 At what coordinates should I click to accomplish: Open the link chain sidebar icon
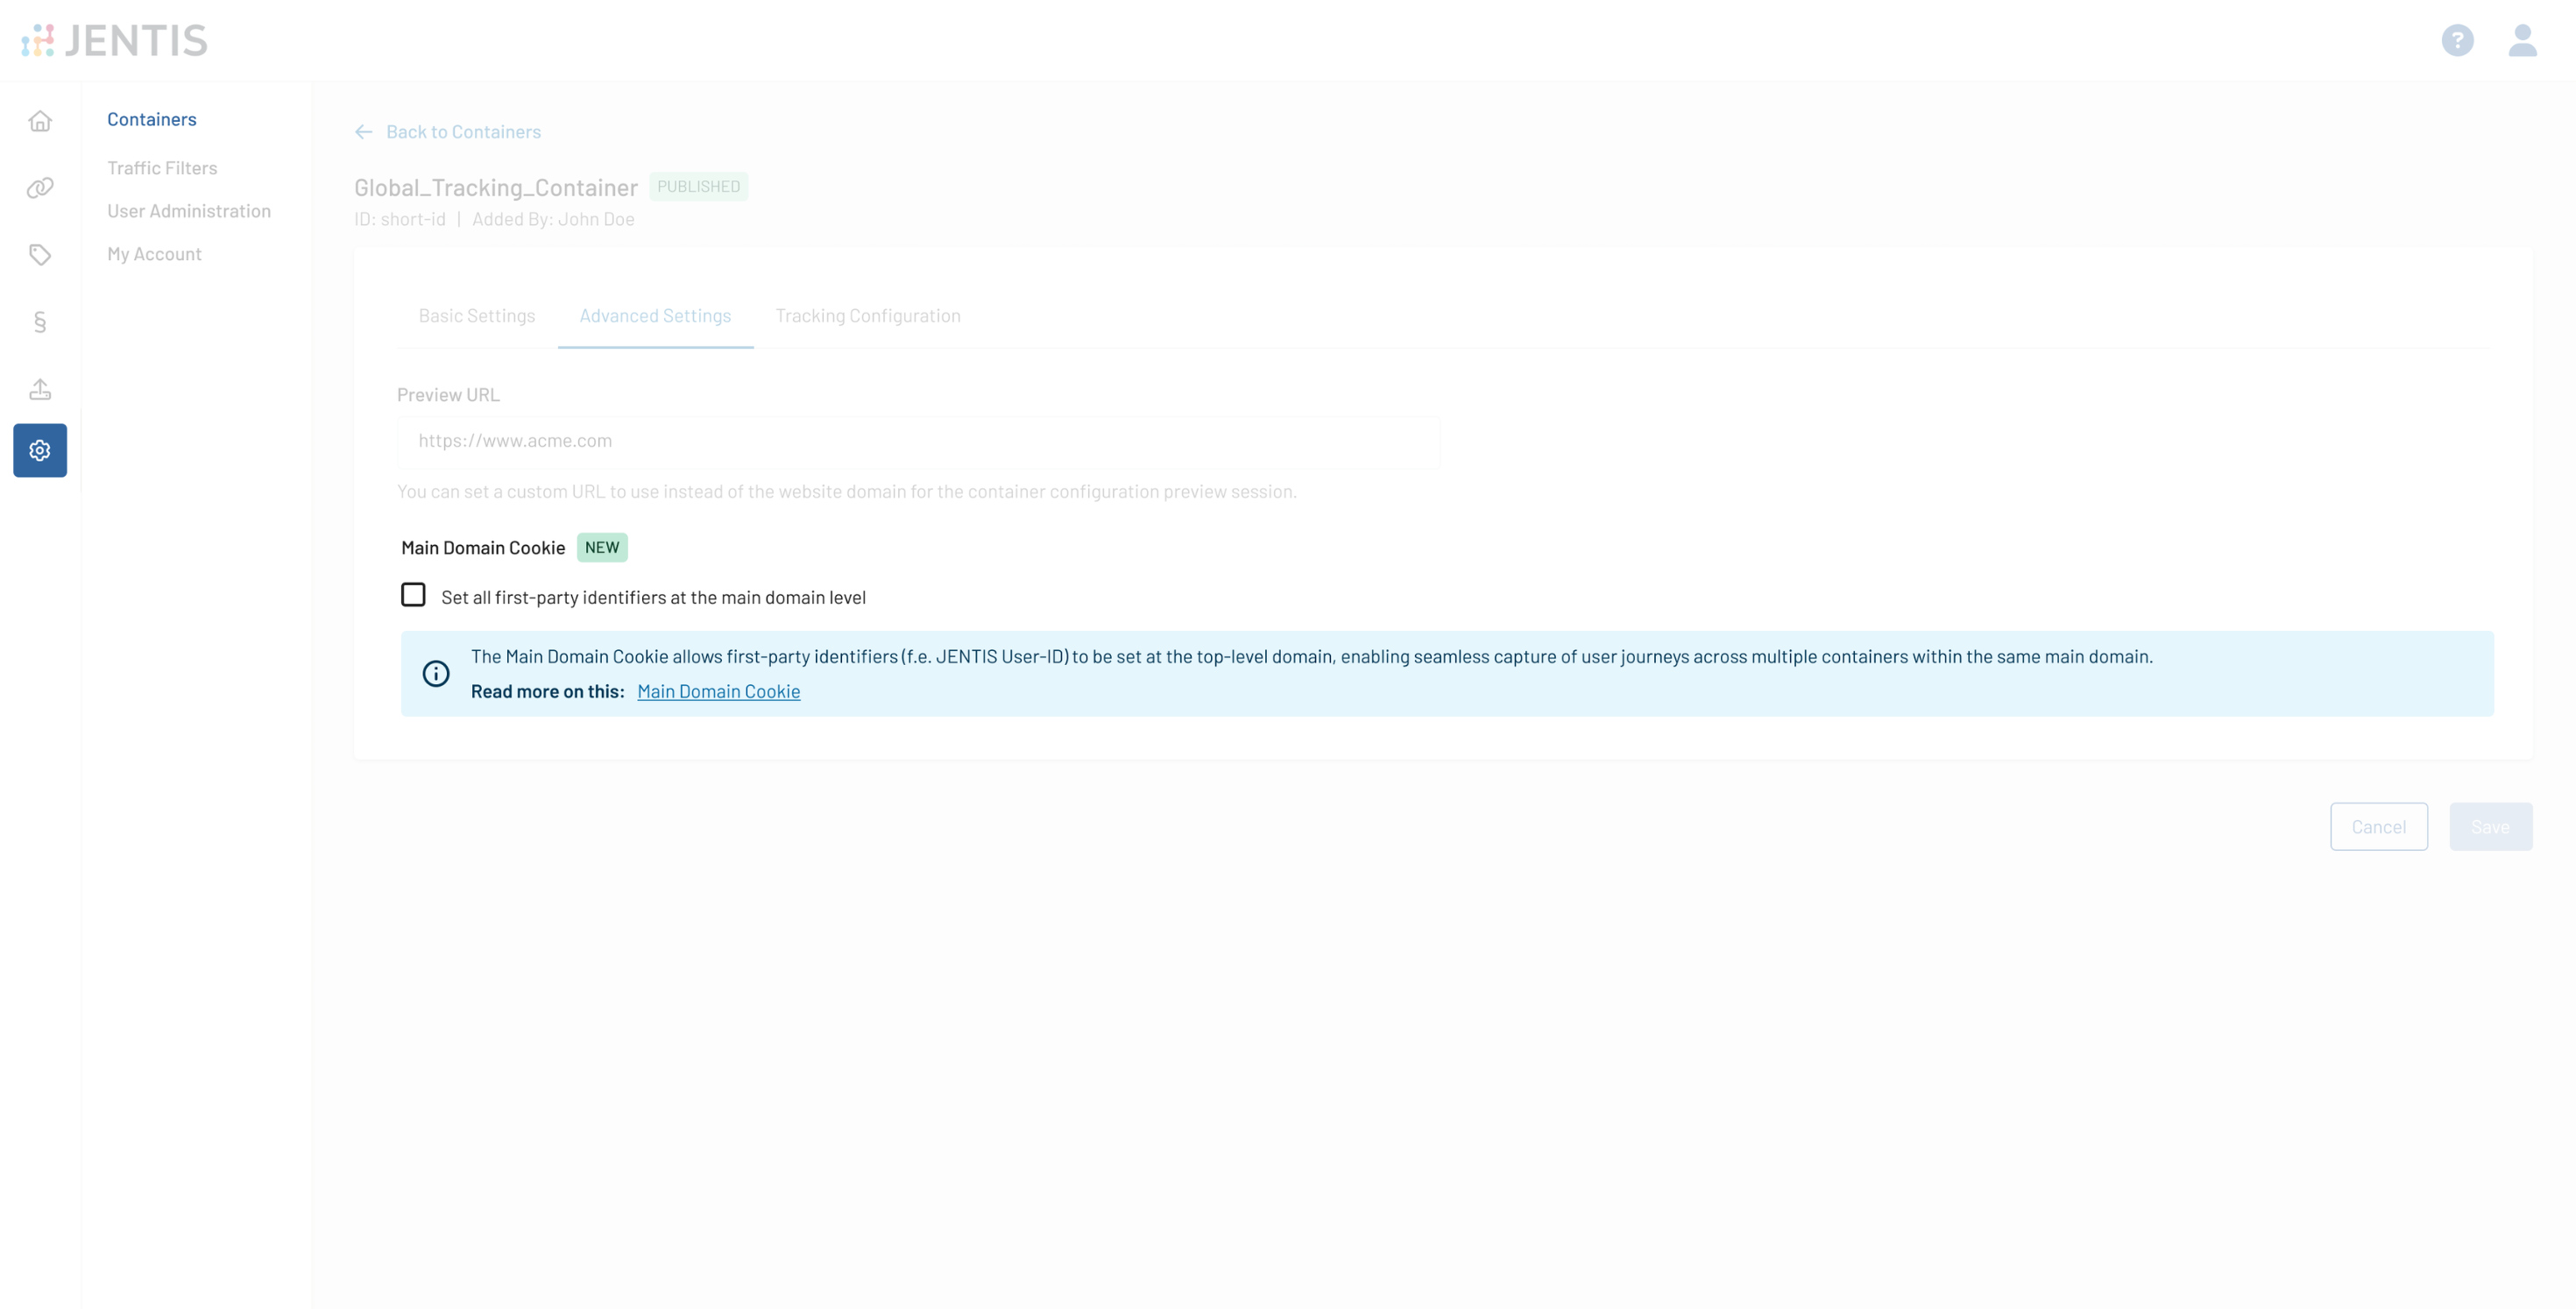(x=40, y=188)
